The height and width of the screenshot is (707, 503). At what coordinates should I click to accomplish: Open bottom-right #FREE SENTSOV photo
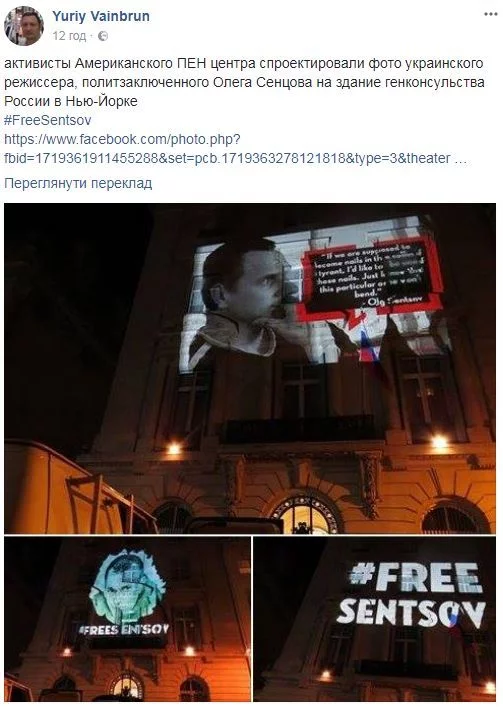pyautogui.click(x=375, y=619)
